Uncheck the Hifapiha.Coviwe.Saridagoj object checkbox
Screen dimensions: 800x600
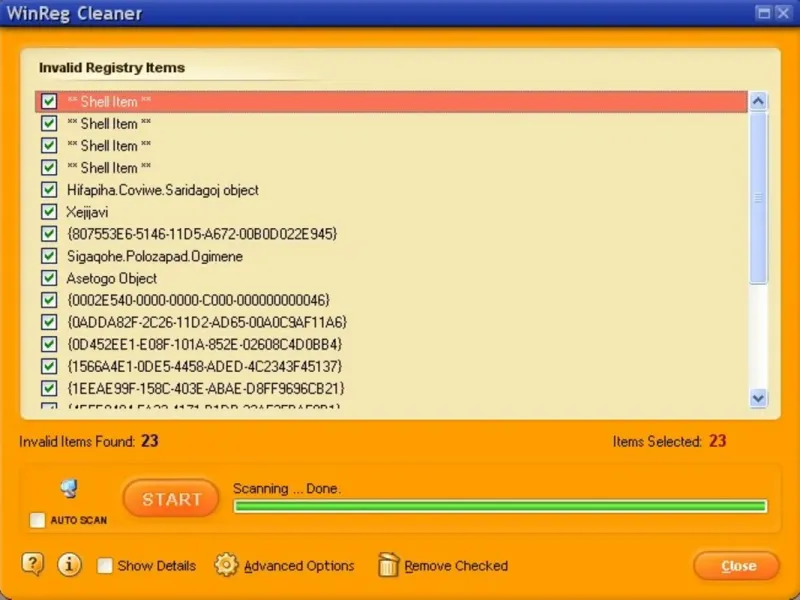(49, 189)
